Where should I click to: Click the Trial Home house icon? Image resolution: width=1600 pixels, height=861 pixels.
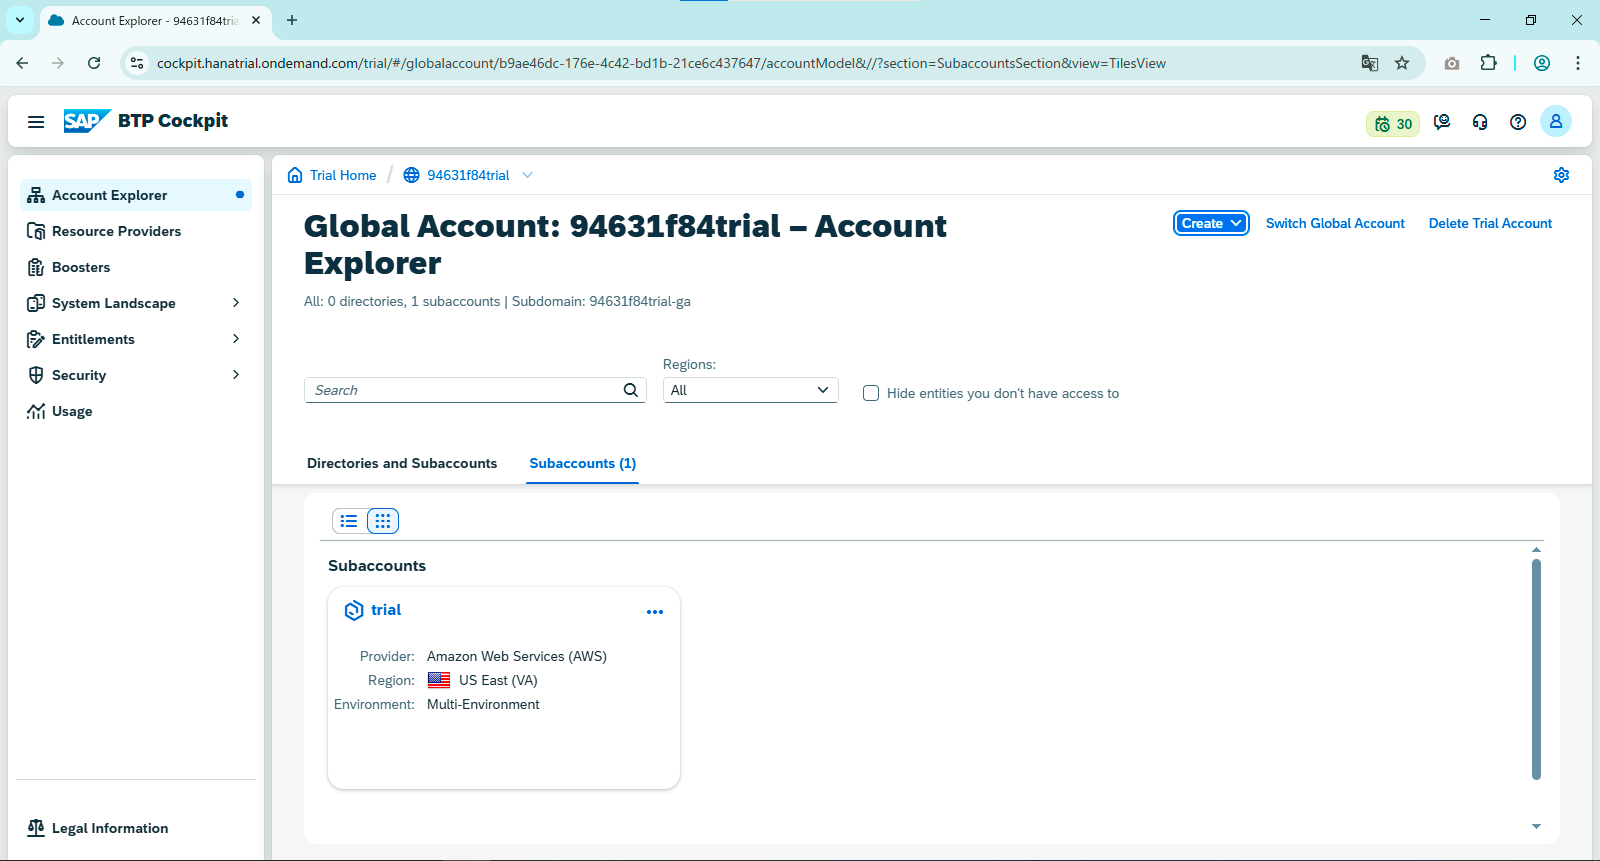[295, 175]
